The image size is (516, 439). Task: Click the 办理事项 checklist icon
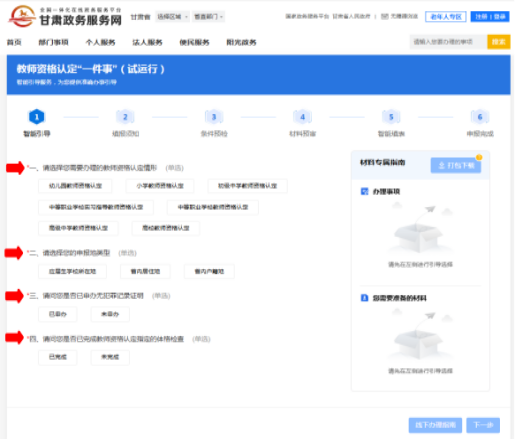coord(365,191)
